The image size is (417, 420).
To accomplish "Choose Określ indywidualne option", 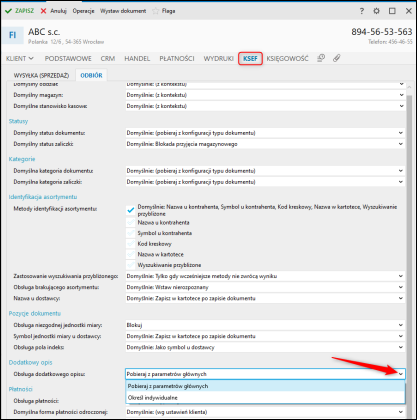I will pos(265,398).
